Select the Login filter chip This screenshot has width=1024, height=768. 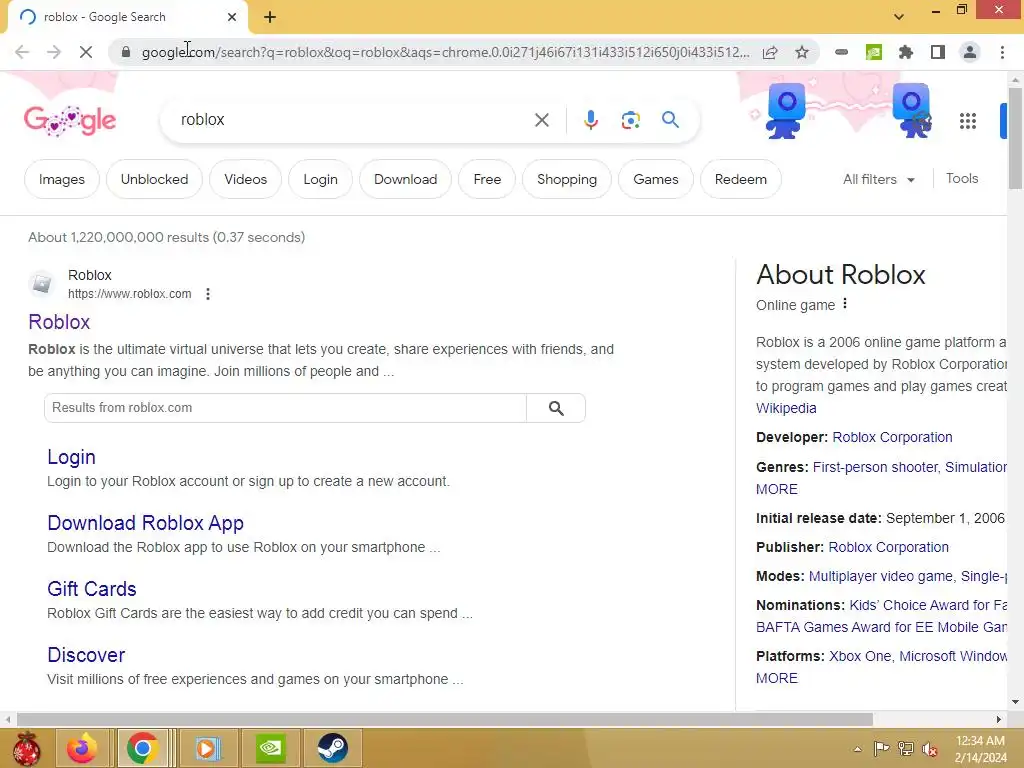click(321, 179)
